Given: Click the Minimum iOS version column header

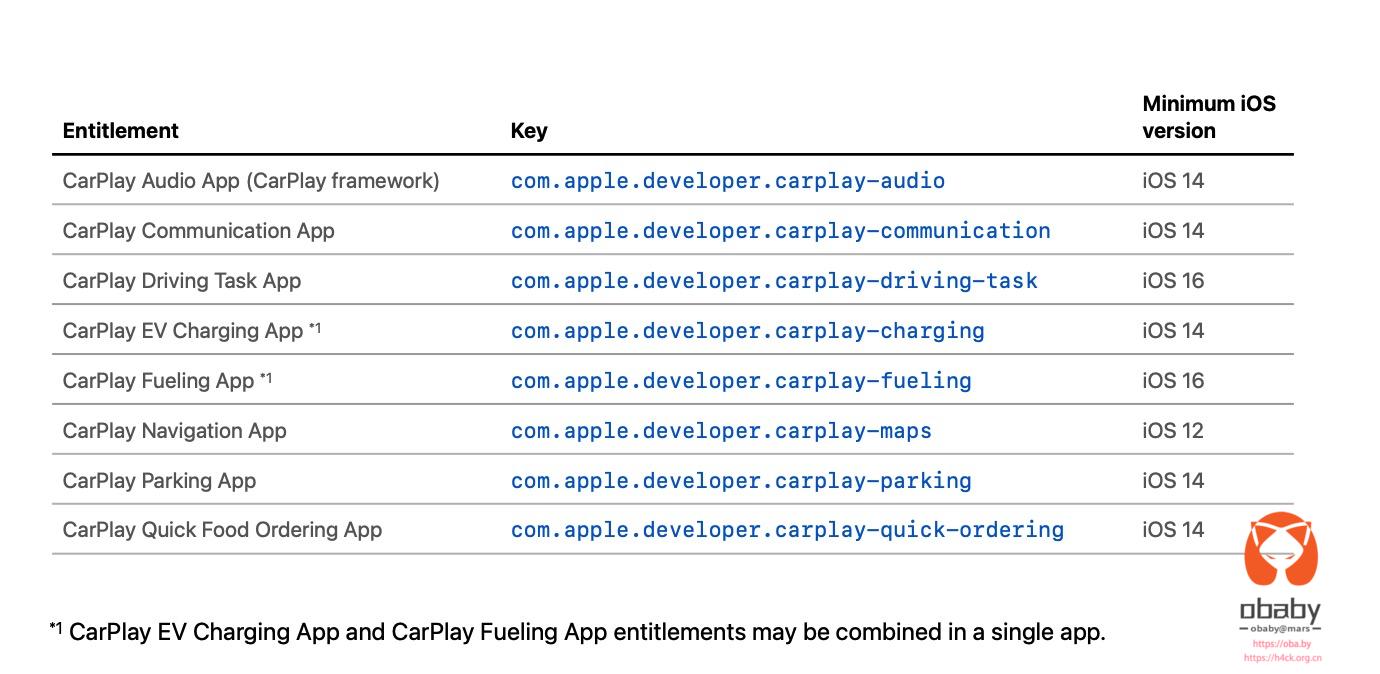Looking at the screenshot, I should pos(1209,117).
